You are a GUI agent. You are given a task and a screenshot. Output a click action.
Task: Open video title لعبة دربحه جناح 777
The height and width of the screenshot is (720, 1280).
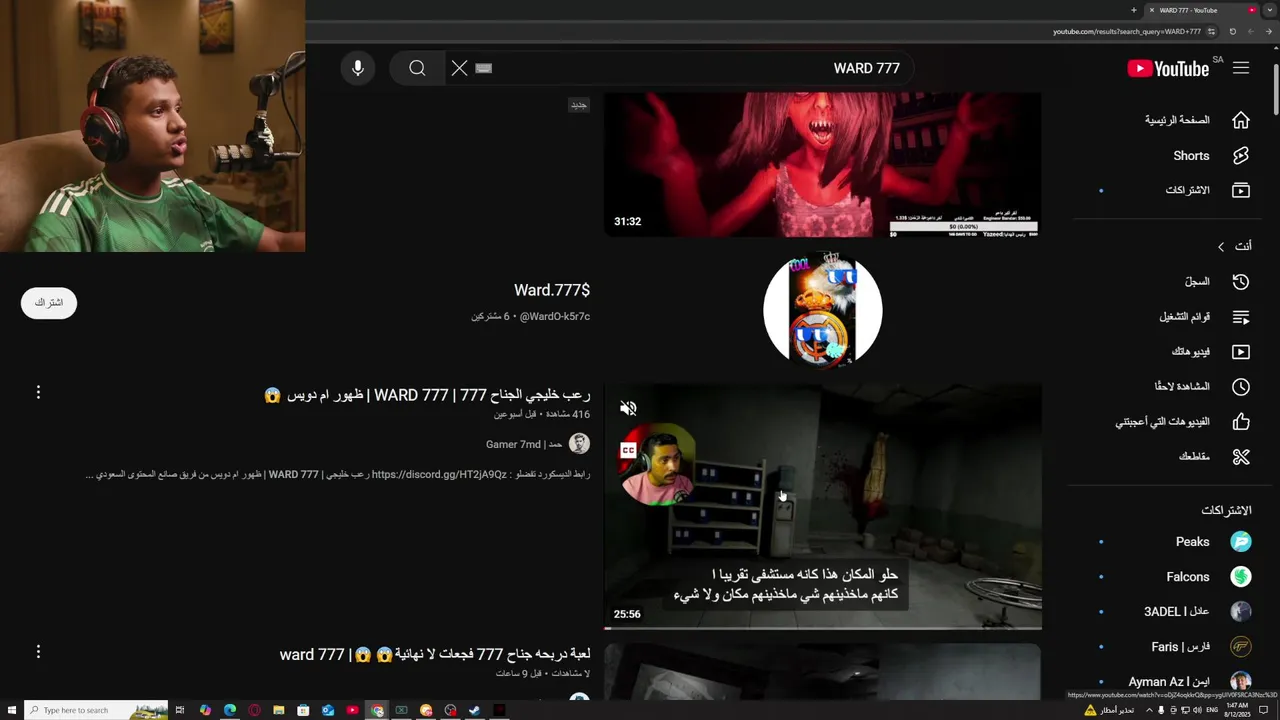(435, 654)
